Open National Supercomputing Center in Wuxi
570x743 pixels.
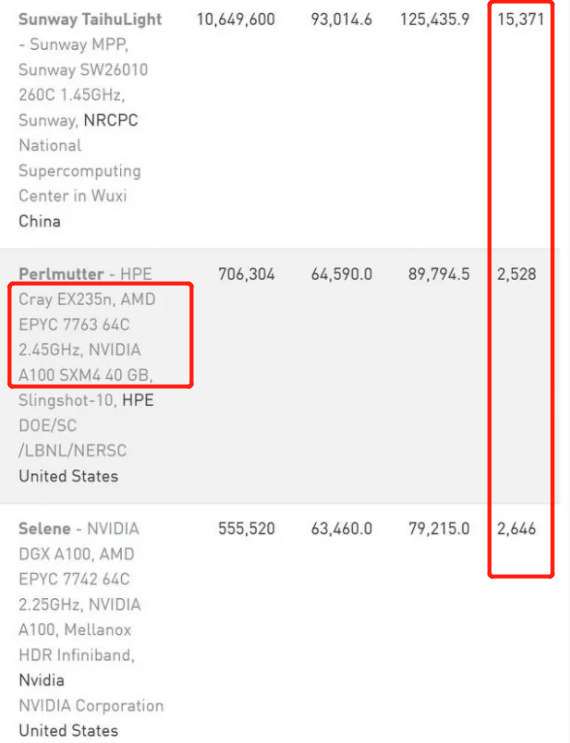(x=80, y=171)
